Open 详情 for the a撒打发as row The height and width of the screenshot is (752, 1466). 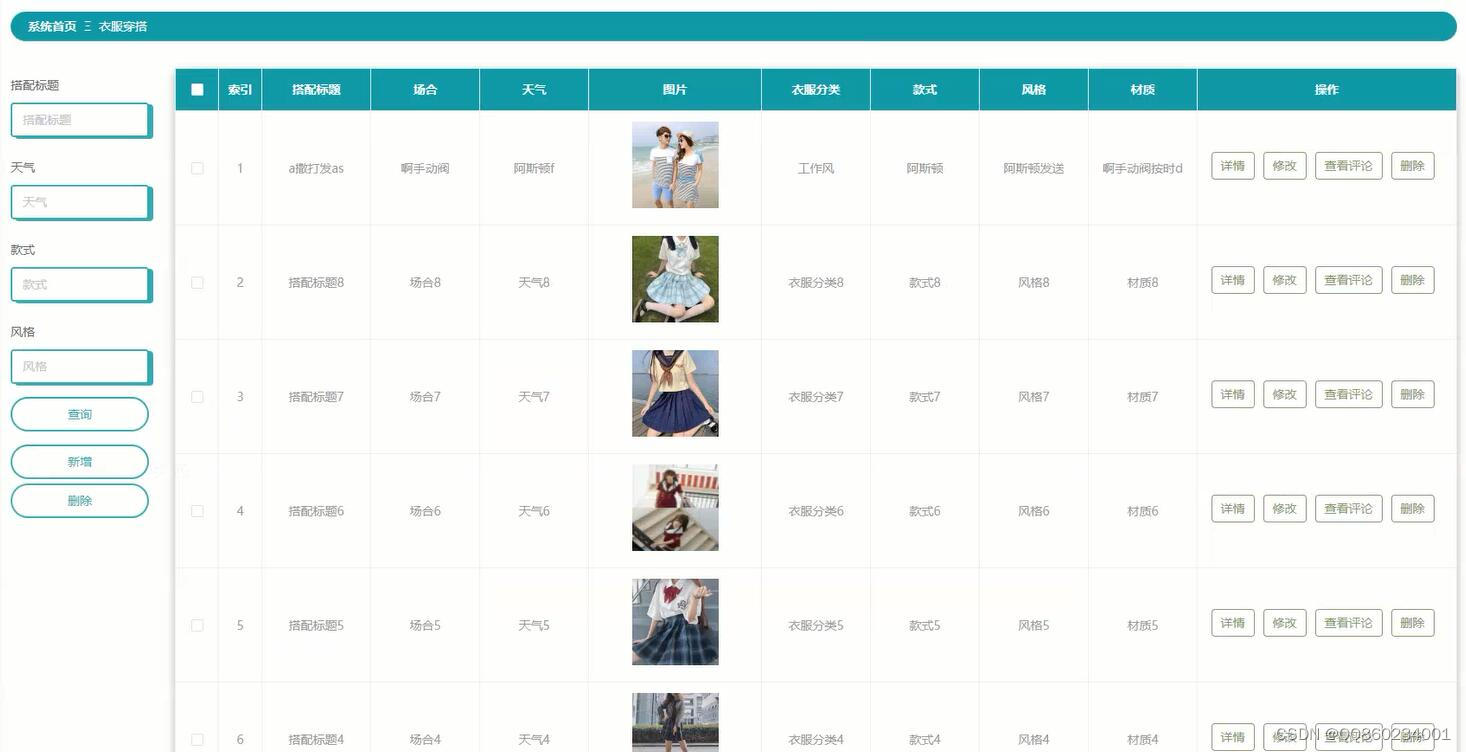[x=1232, y=166]
